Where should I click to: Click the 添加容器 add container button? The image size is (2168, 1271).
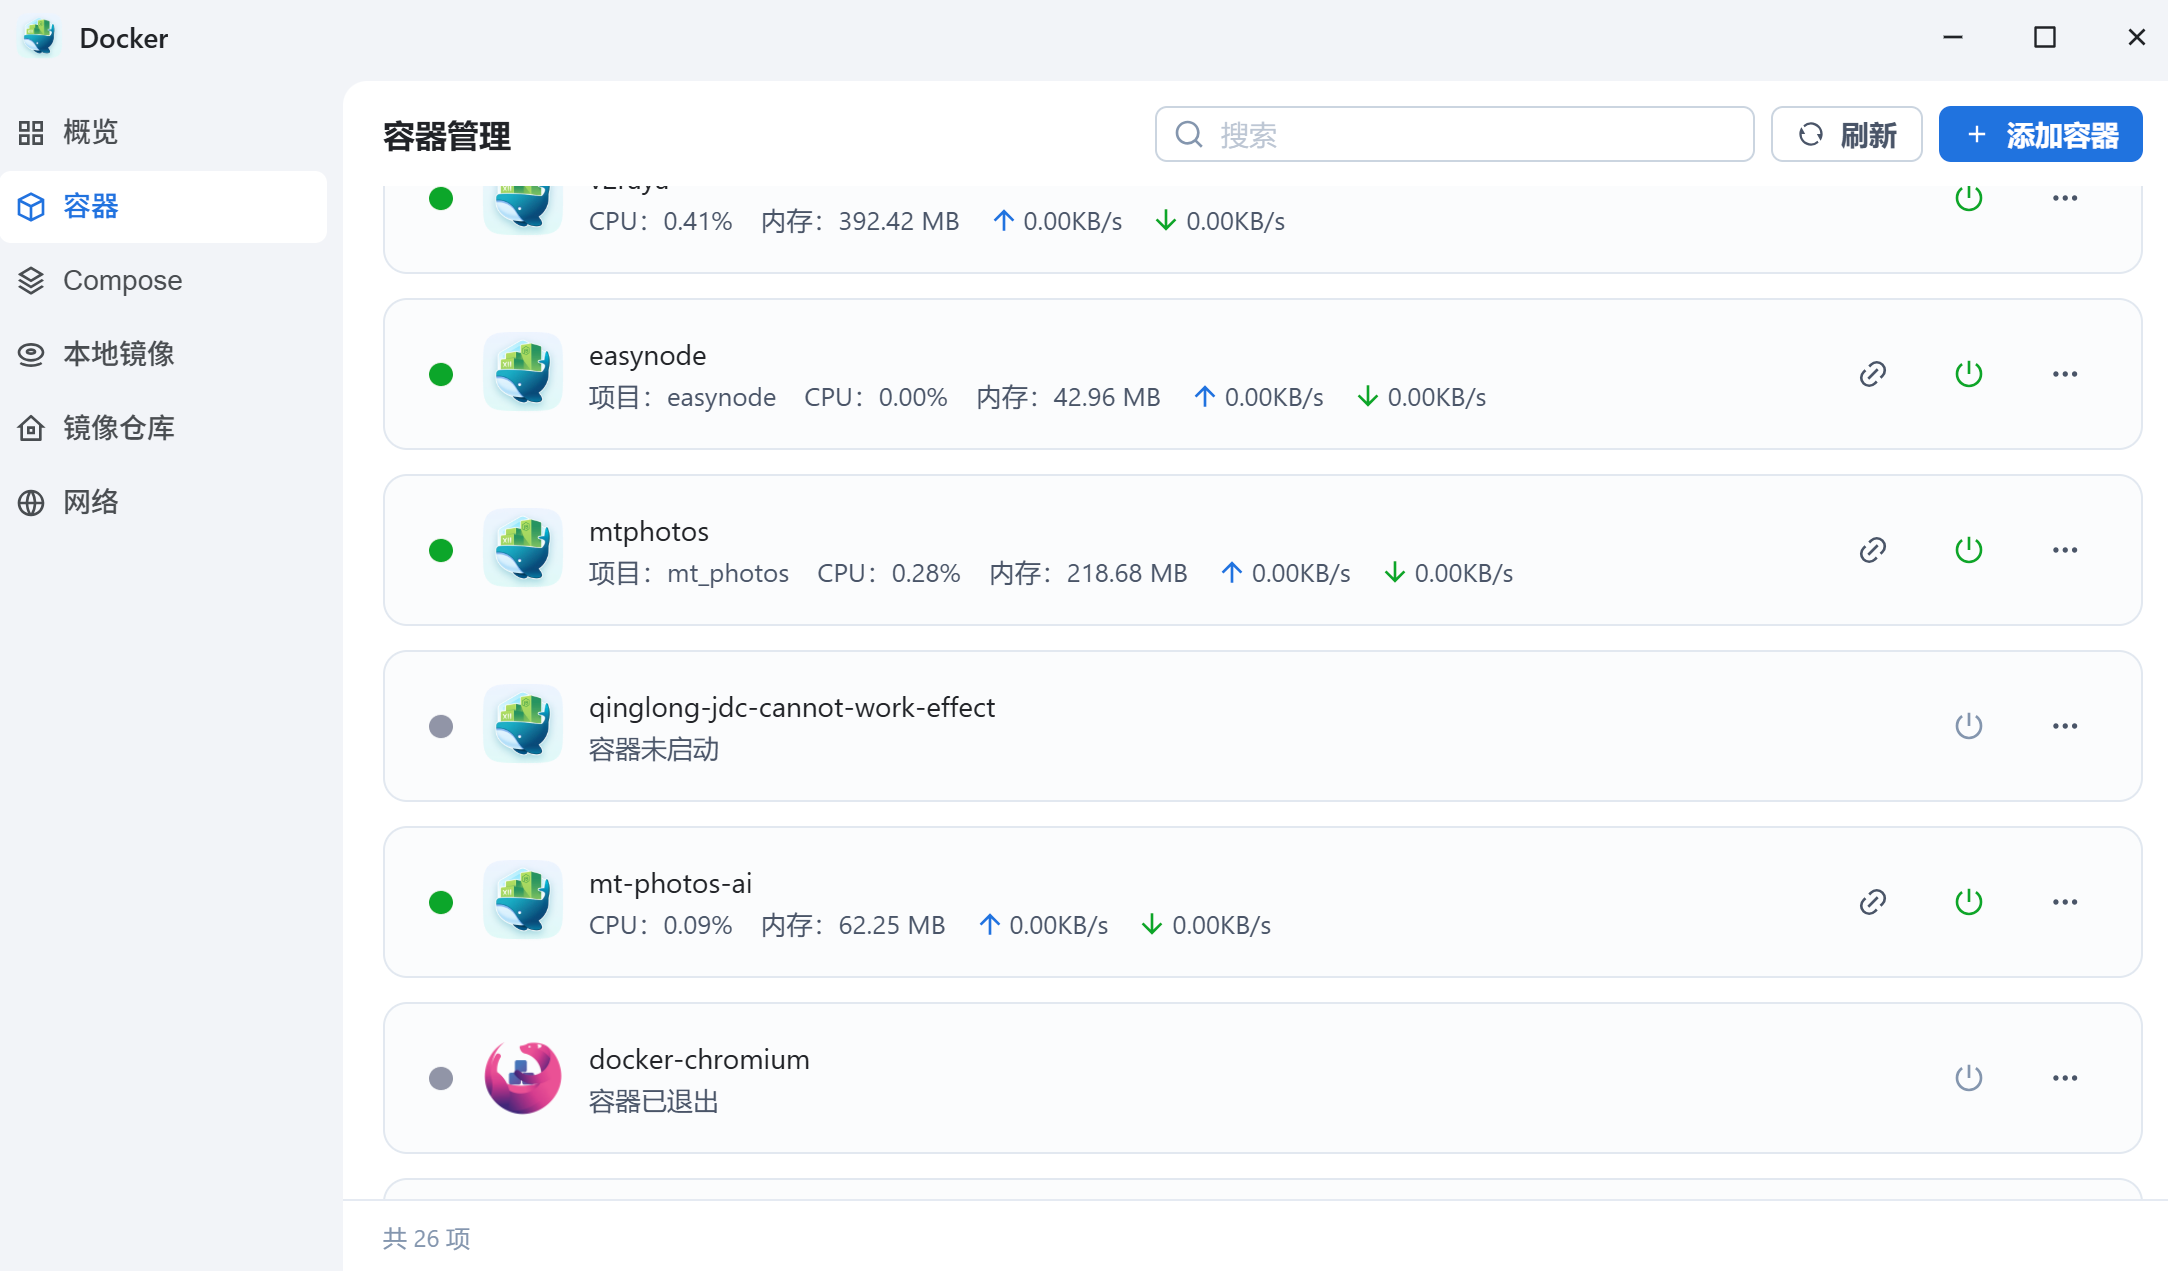coord(2040,134)
